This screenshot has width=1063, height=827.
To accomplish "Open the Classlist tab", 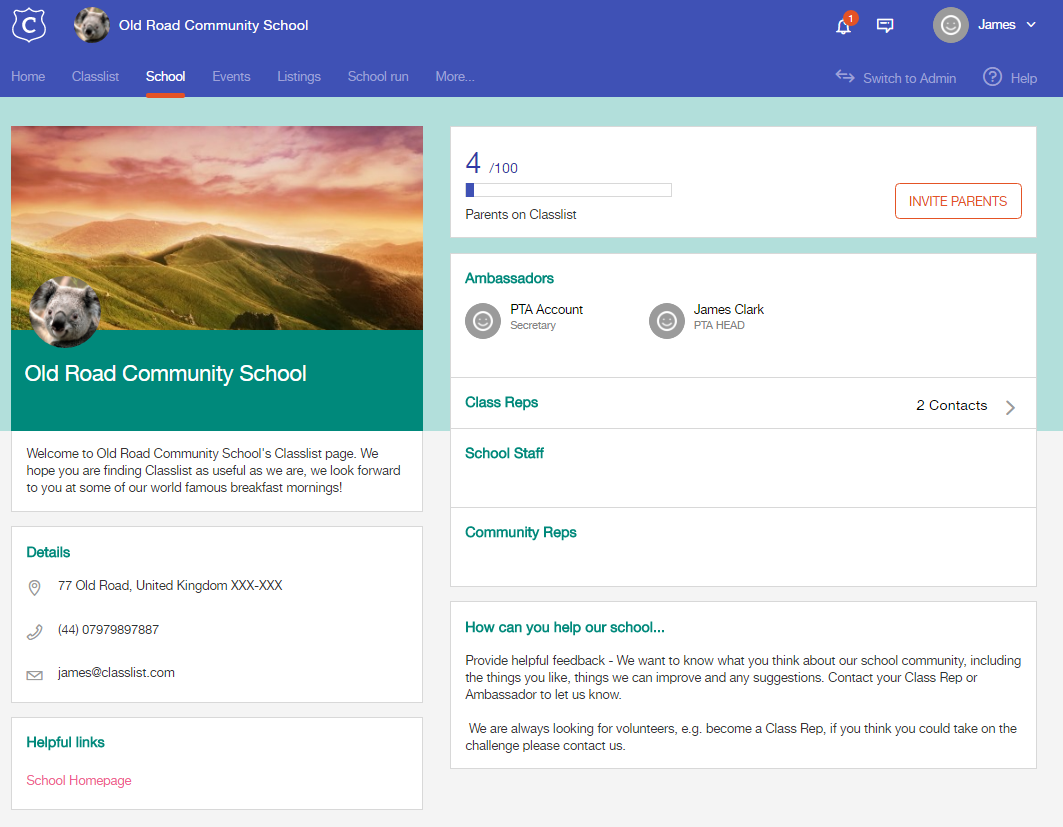I will tap(96, 77).
